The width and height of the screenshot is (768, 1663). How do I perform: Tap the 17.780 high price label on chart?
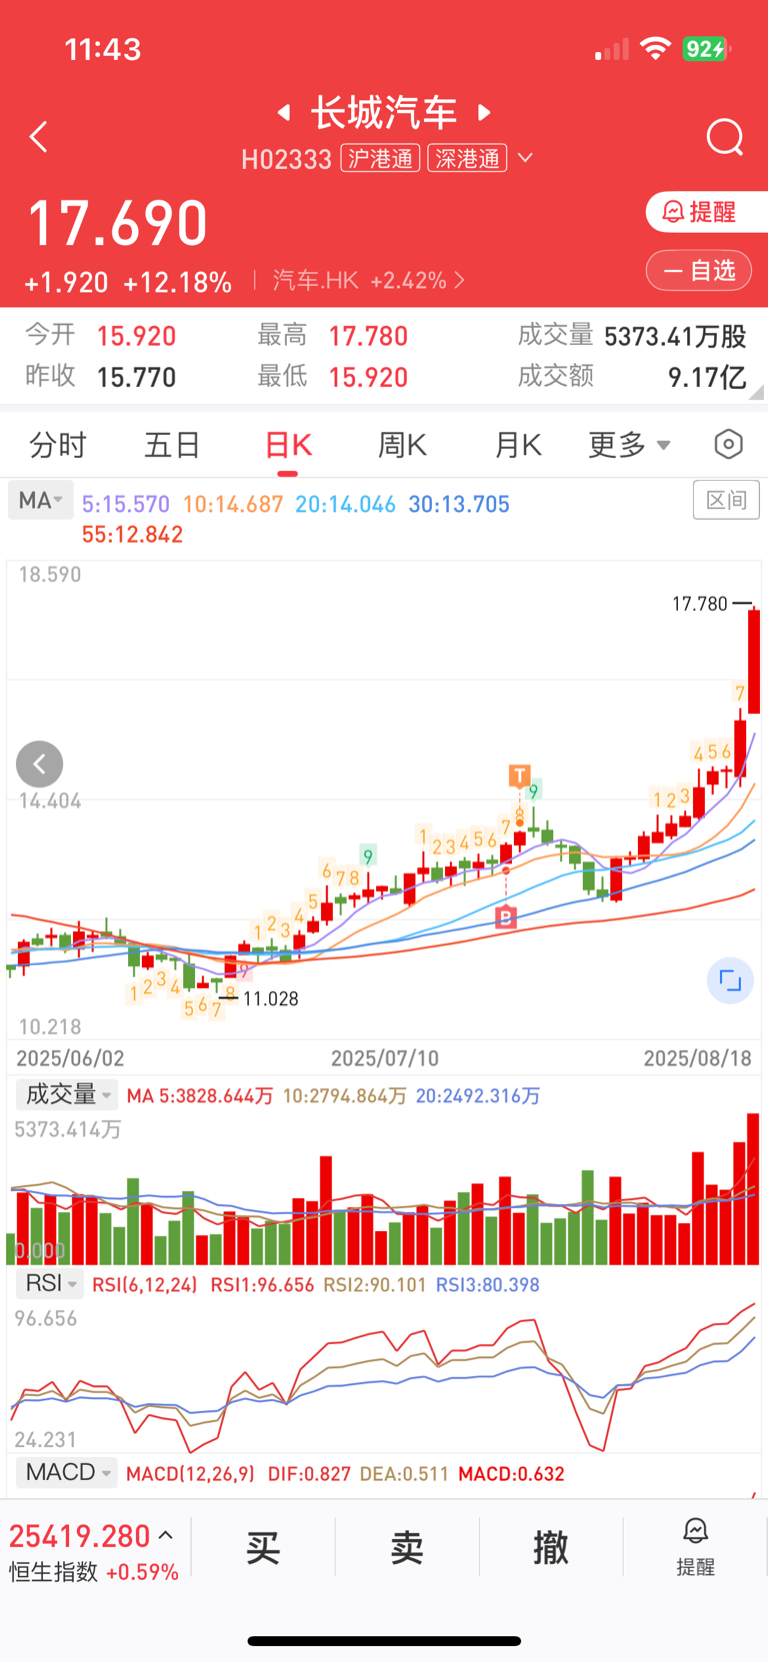click(x=700, y=604)
